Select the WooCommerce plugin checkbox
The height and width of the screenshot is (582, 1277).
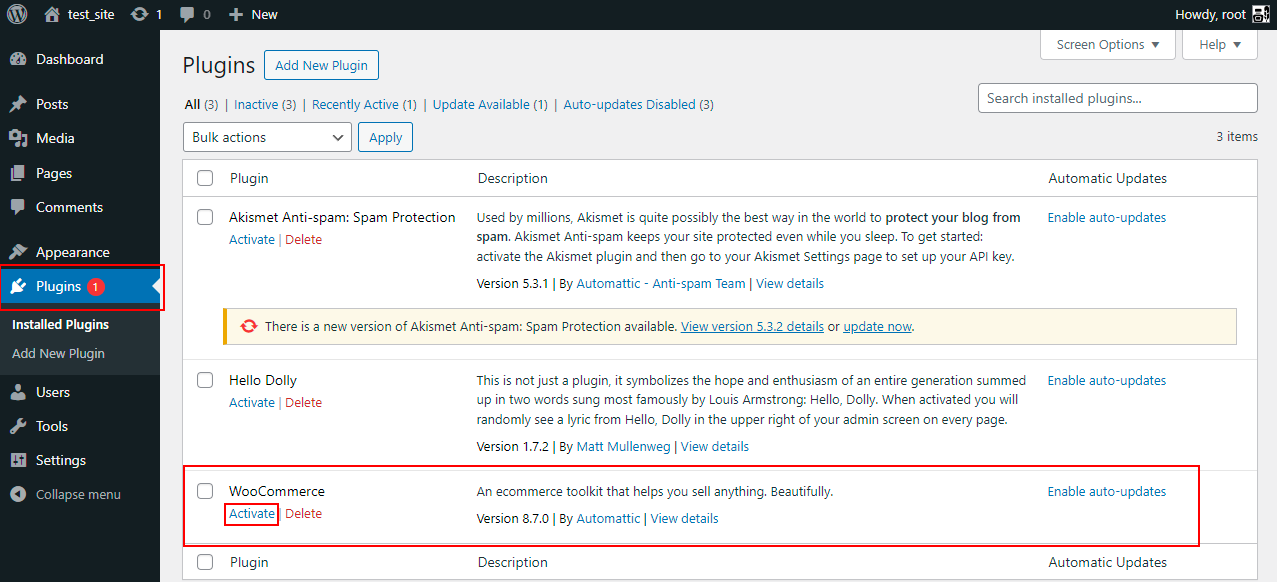tap(205, 491)
